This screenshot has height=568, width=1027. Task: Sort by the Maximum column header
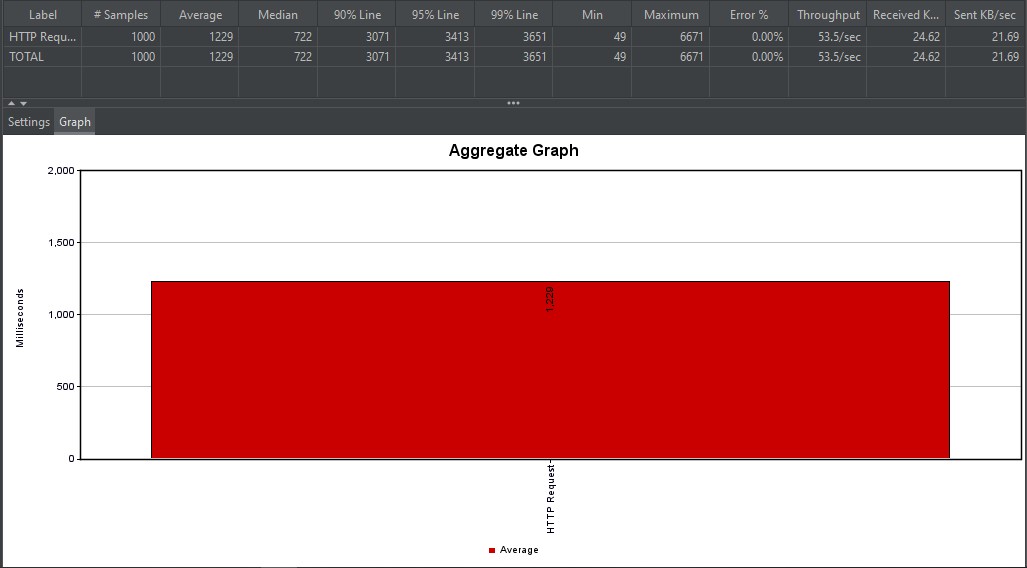[671, 14]
